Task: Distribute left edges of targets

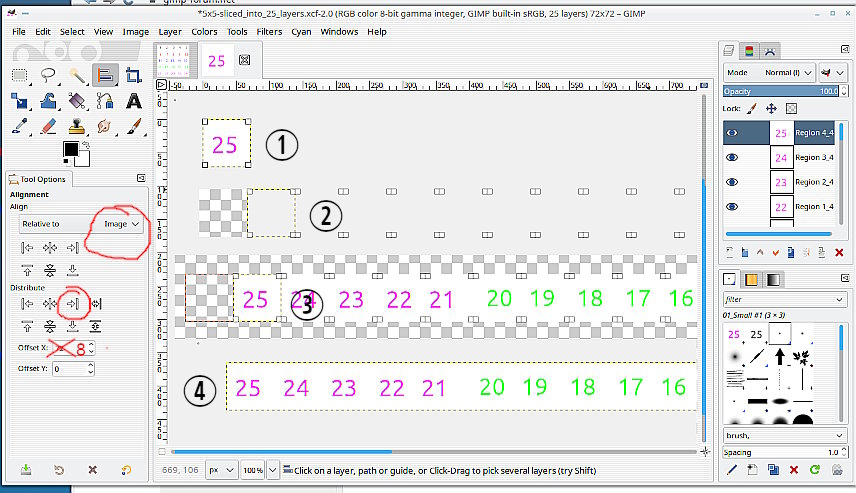Action: click(27, 304)
